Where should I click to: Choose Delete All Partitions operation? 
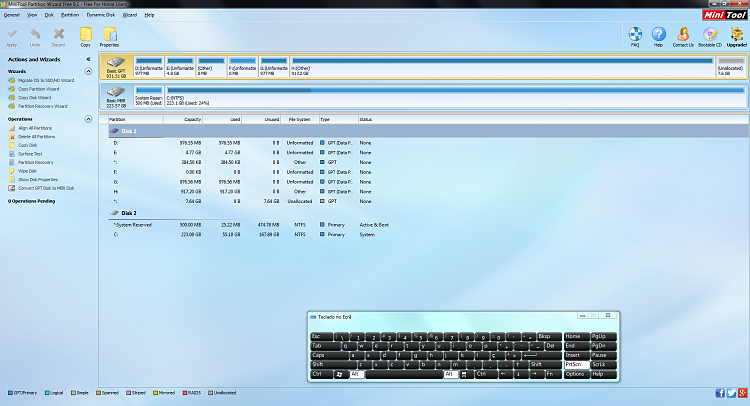click(36, 137)
